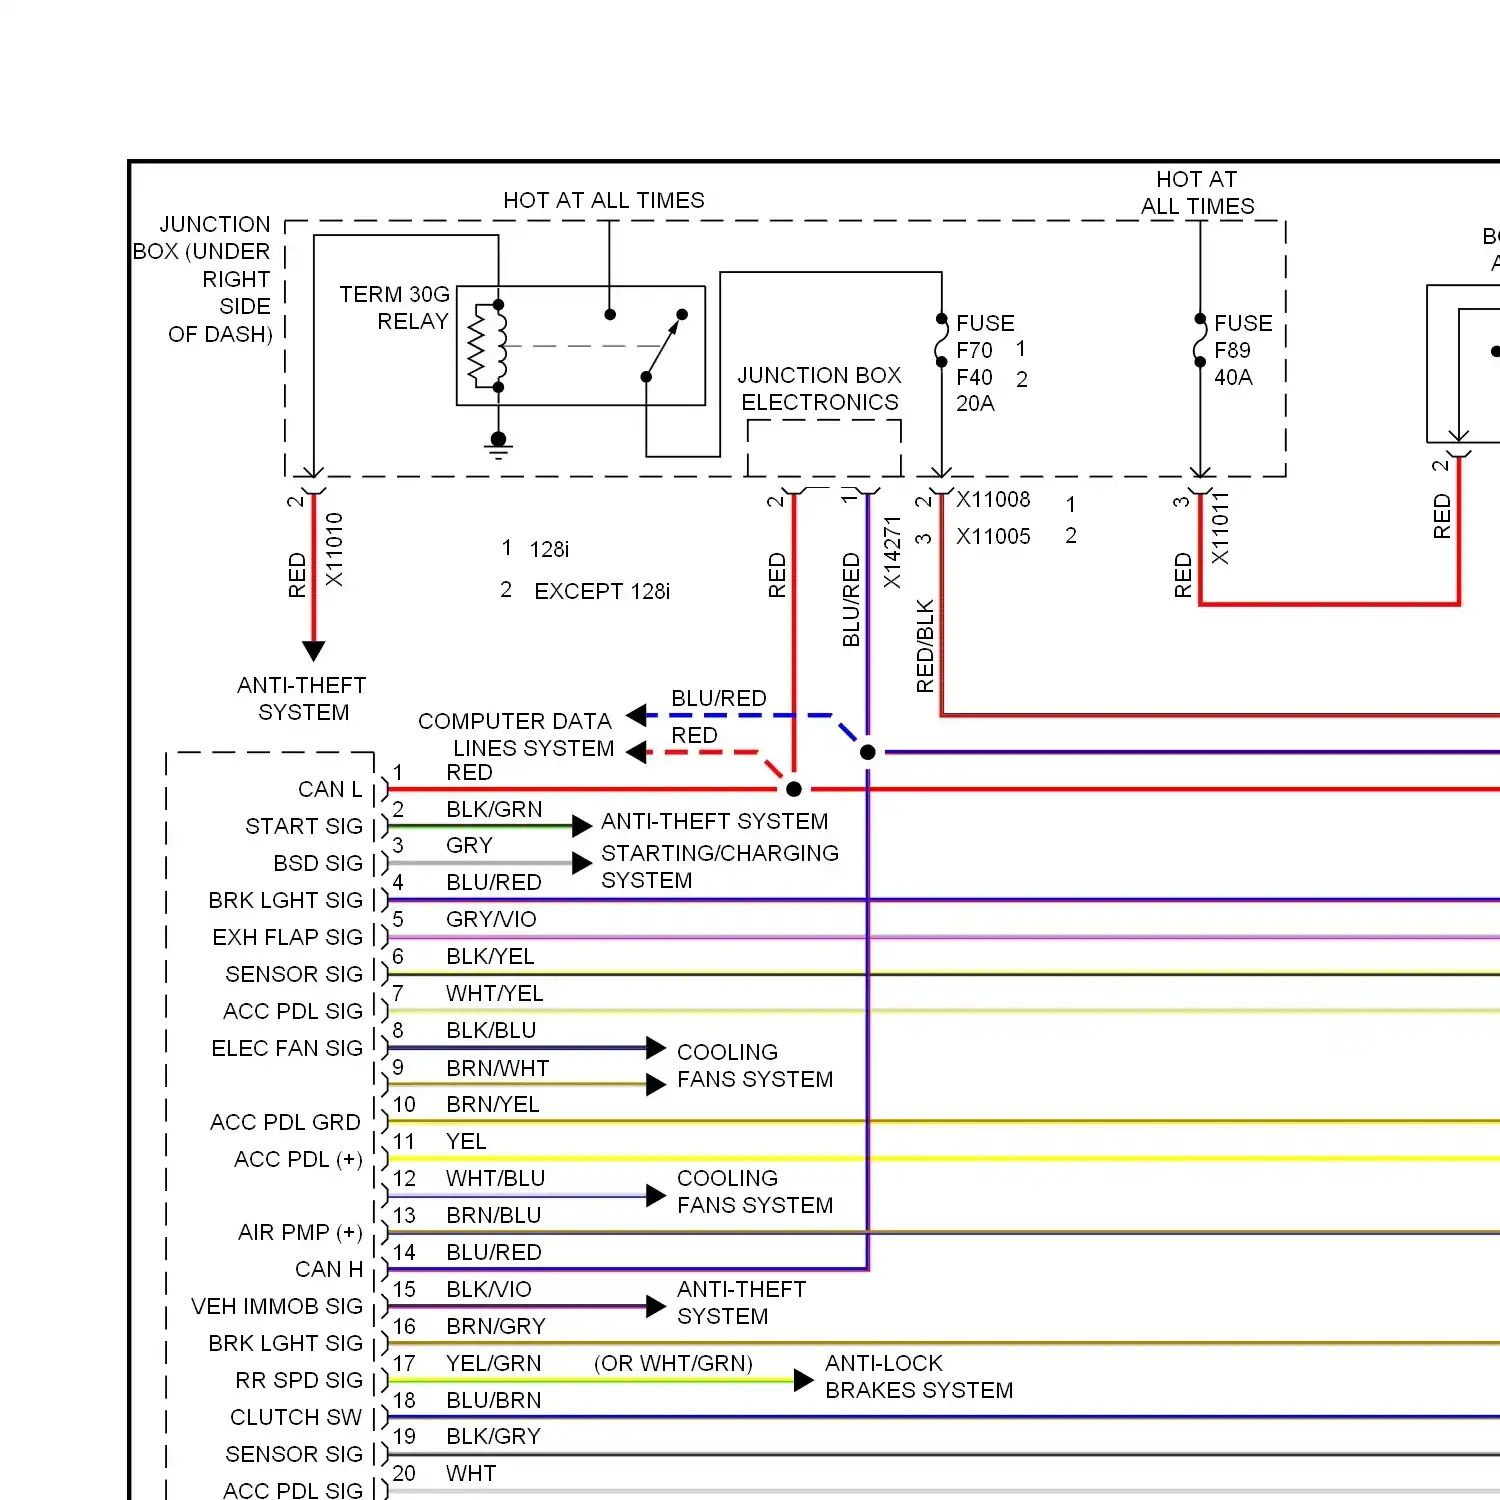Click the WHT/YEL wire color label
Viewport: 1500px width, 1500px height.
tap(495, 994)
